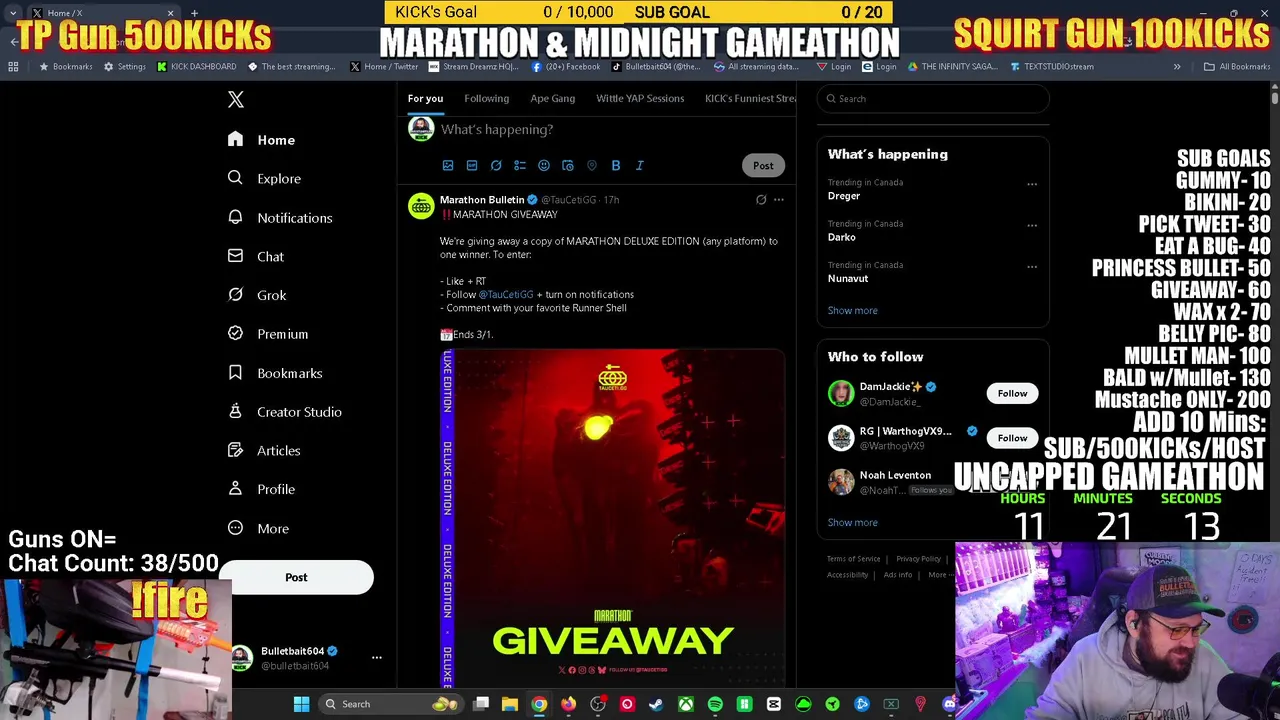Screen dimensions: 1280x720
Task: Expand the More menu in sidebar
Action: pos(259,528)
